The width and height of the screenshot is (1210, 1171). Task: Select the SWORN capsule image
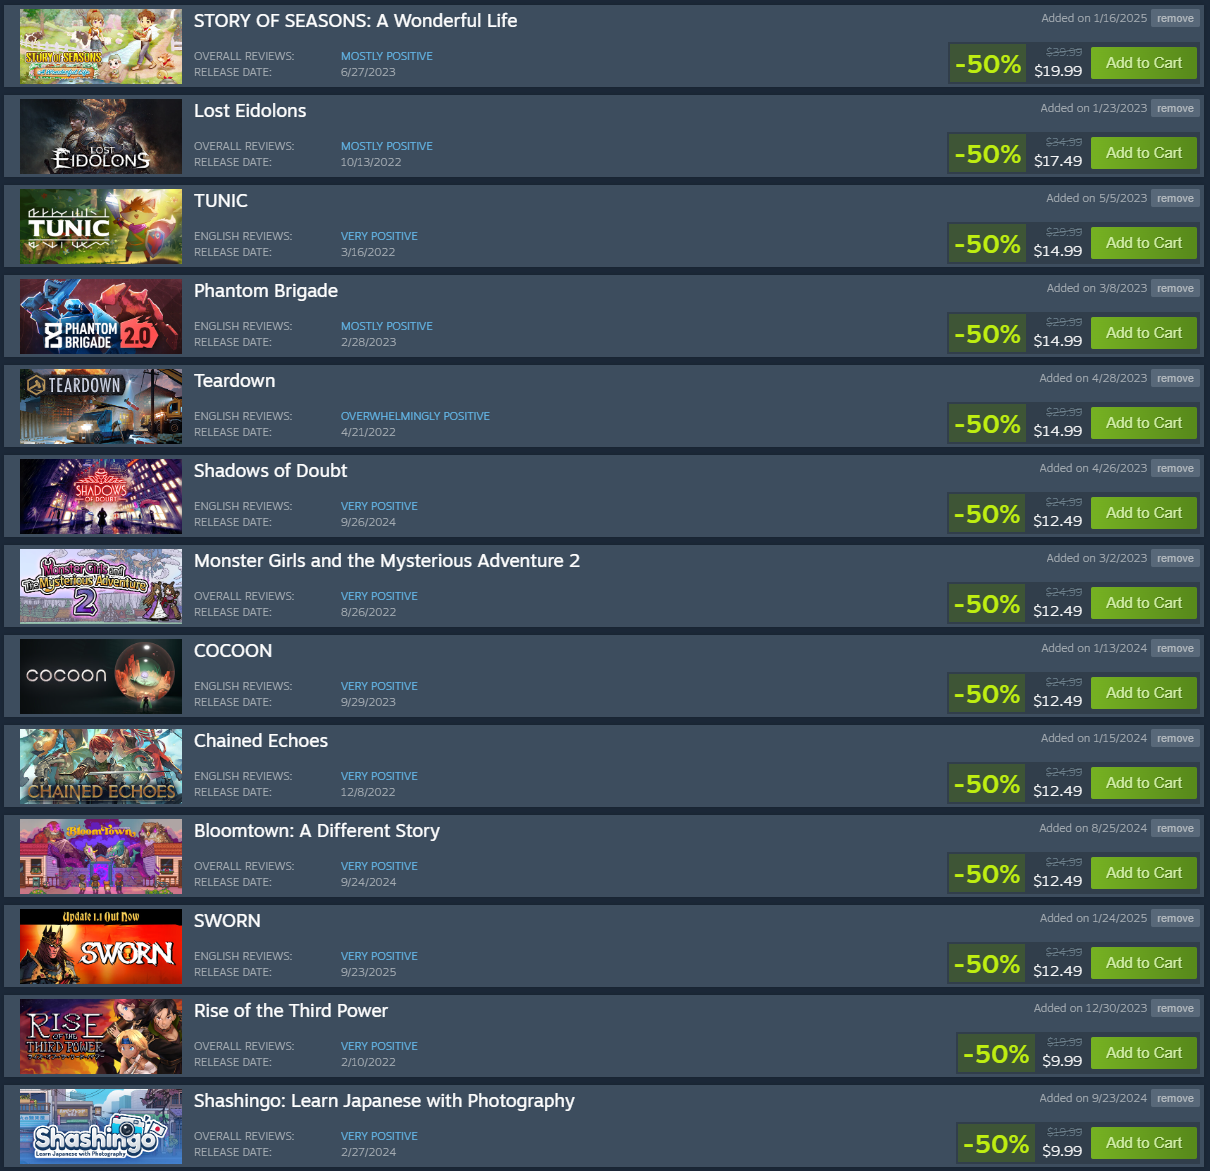(101, 947)
